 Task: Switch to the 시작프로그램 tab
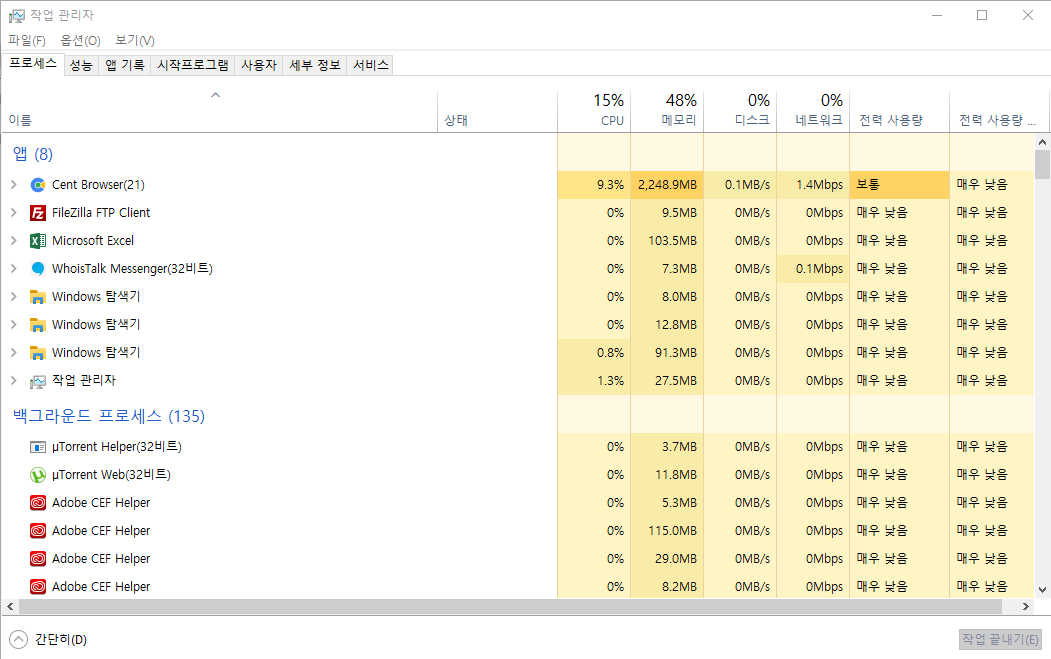pyautogui.click(x=192, y=65)
